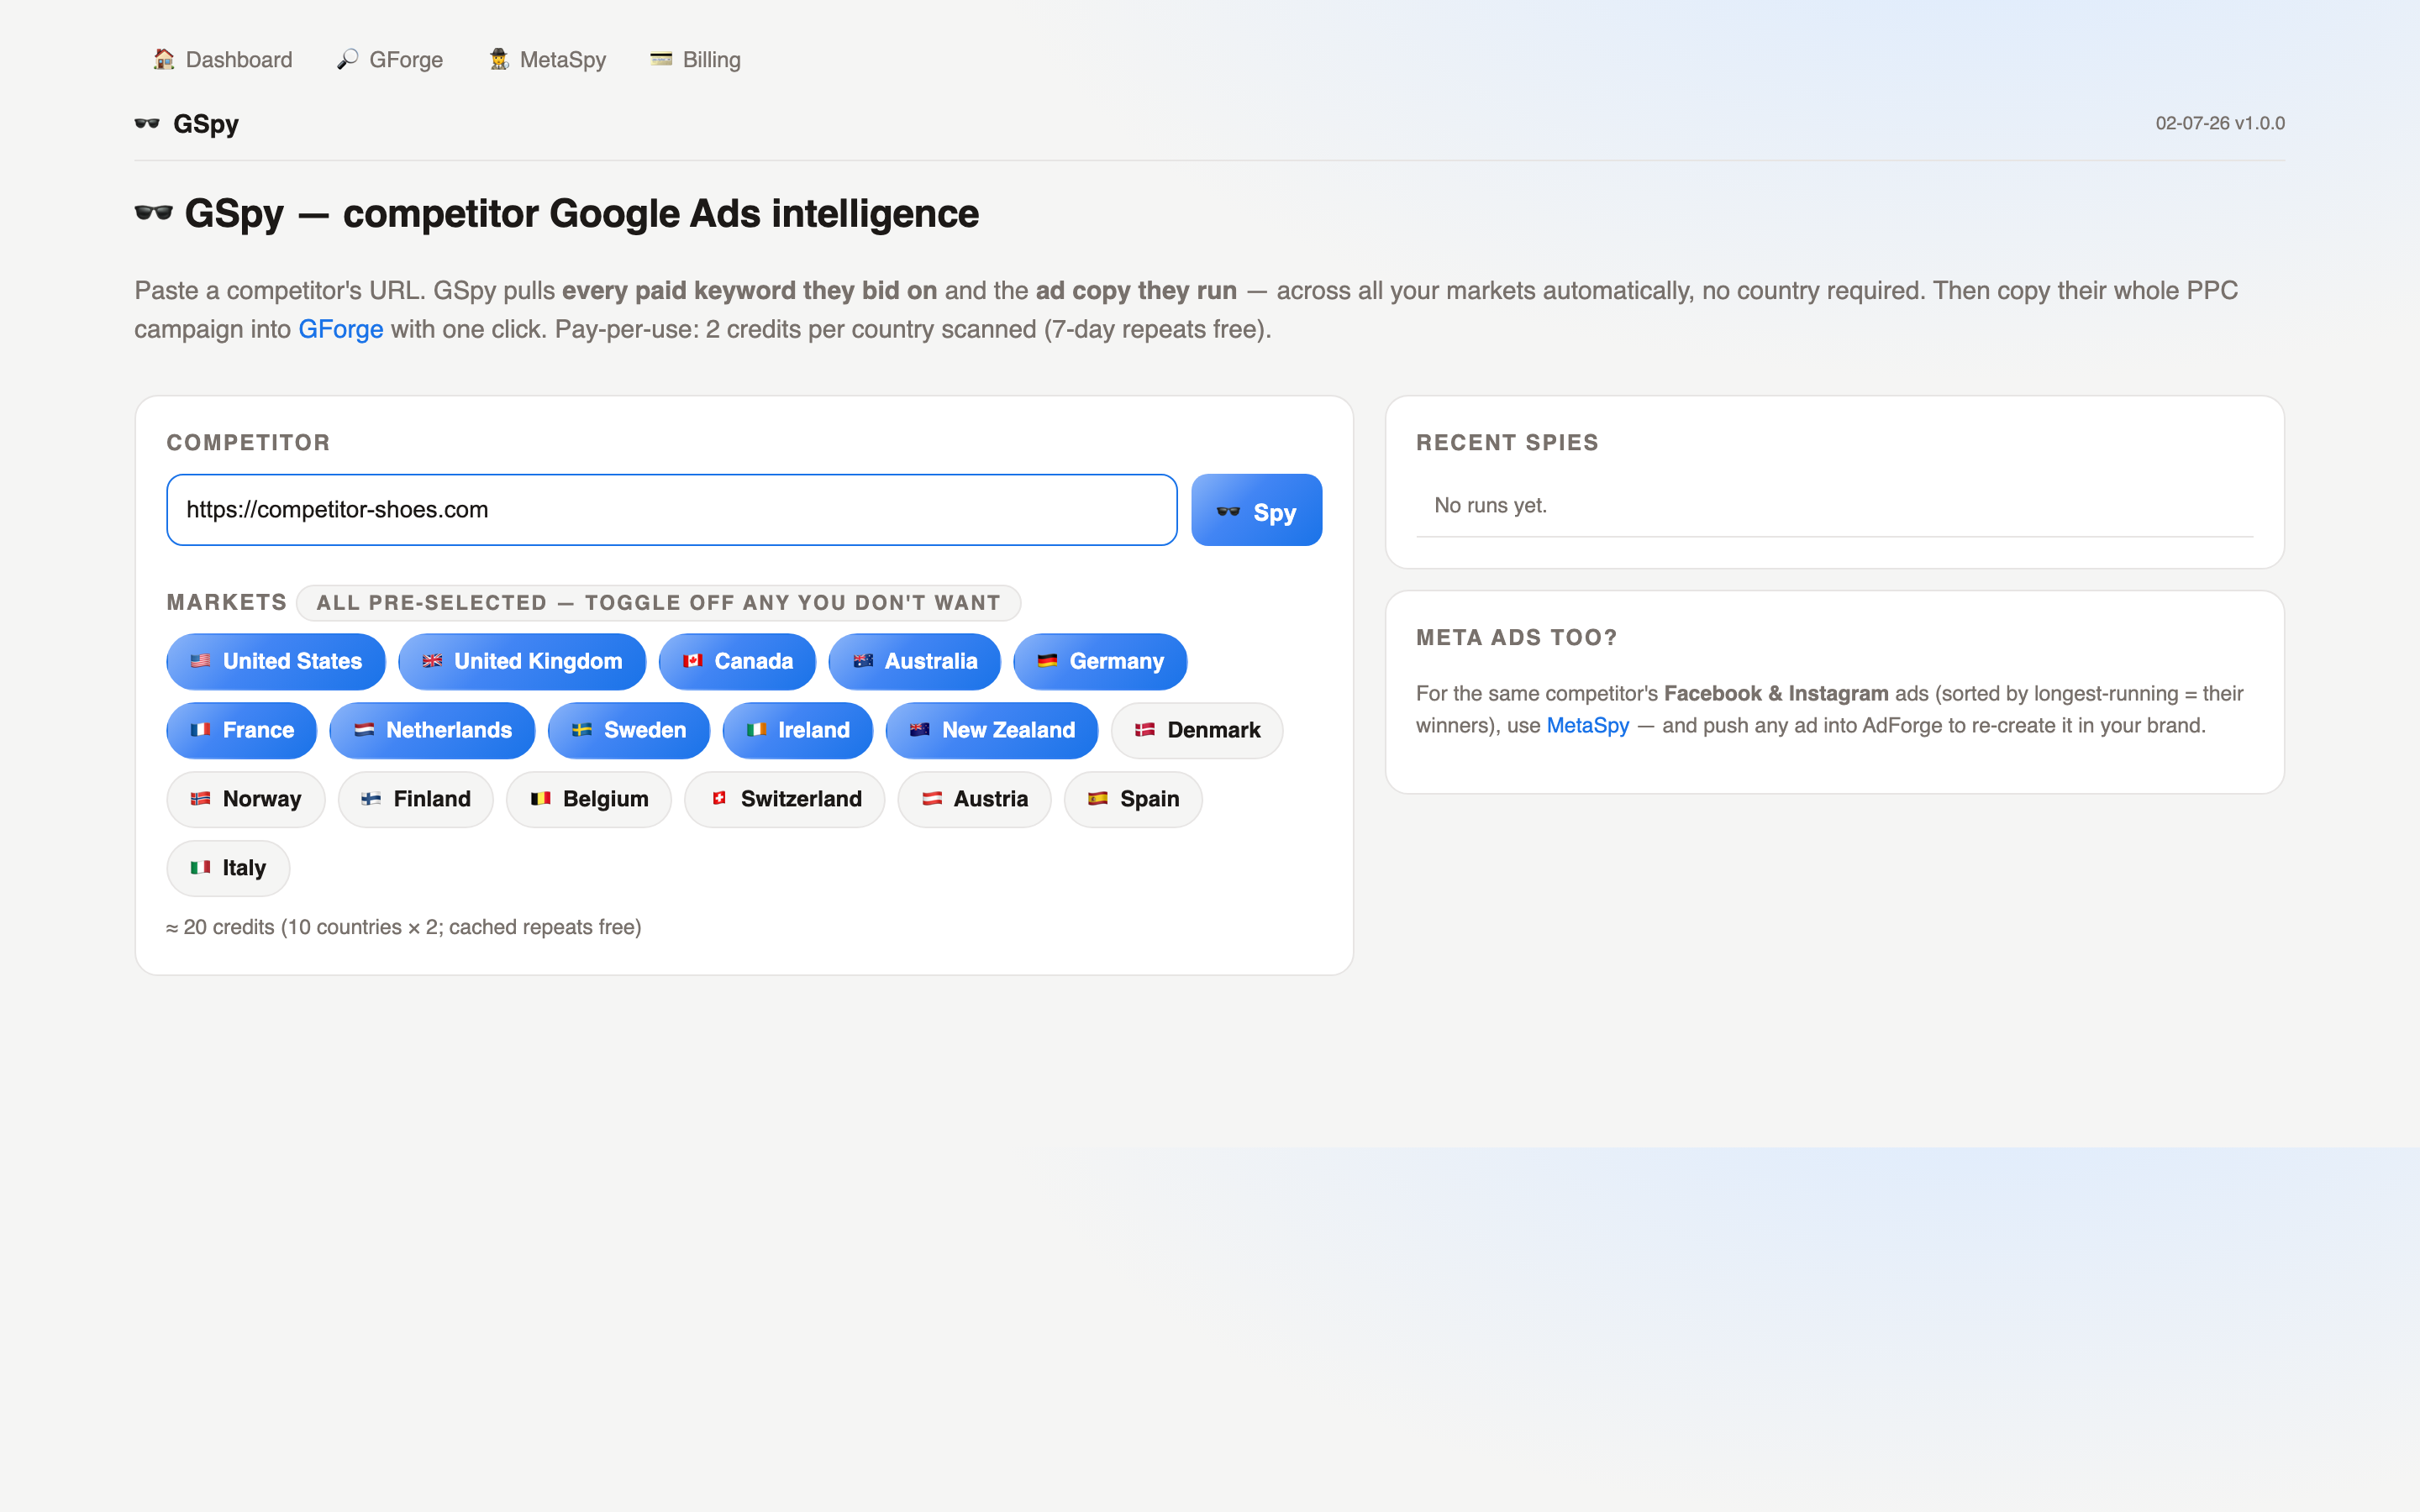This screenshot has width=2420, height=1512.
Task: Deselect the Canada market chip
Action: click(x=737, y=661)
